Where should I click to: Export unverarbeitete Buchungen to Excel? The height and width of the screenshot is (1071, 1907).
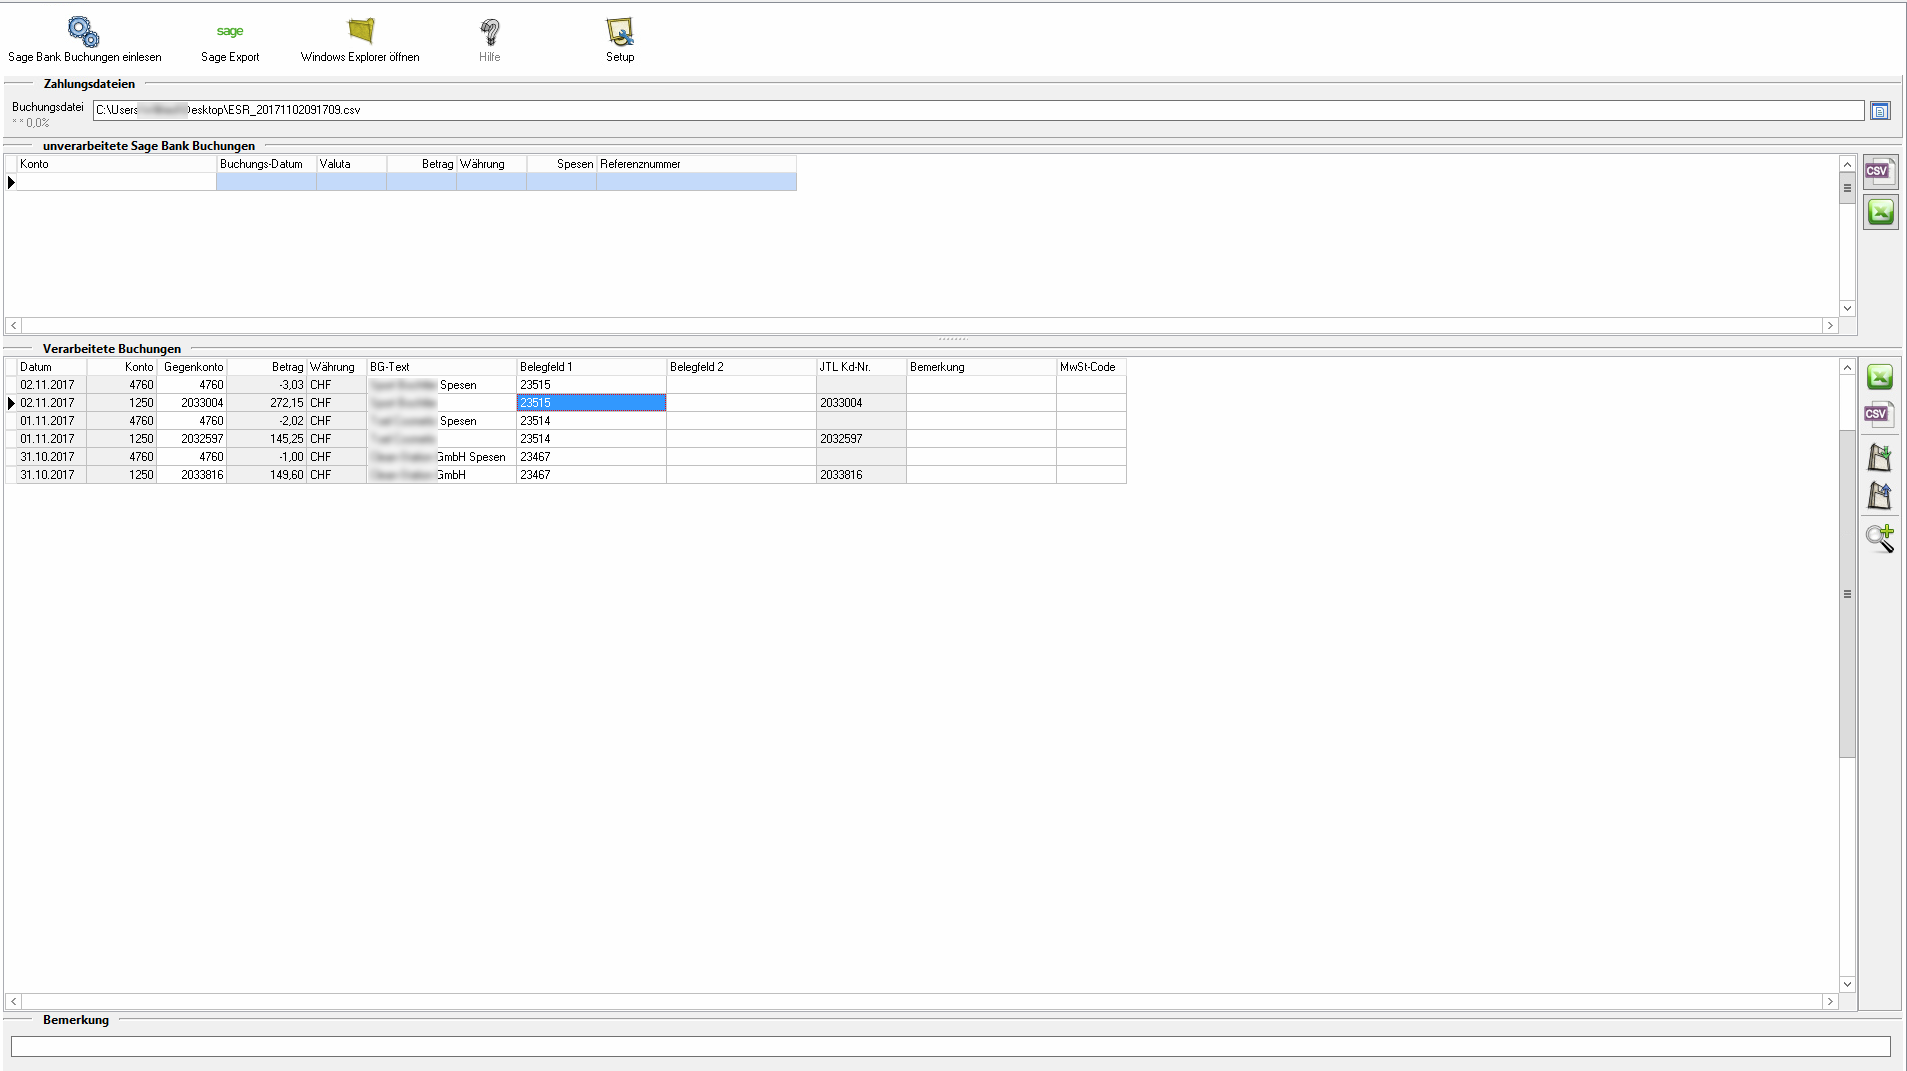(1880, 212)
